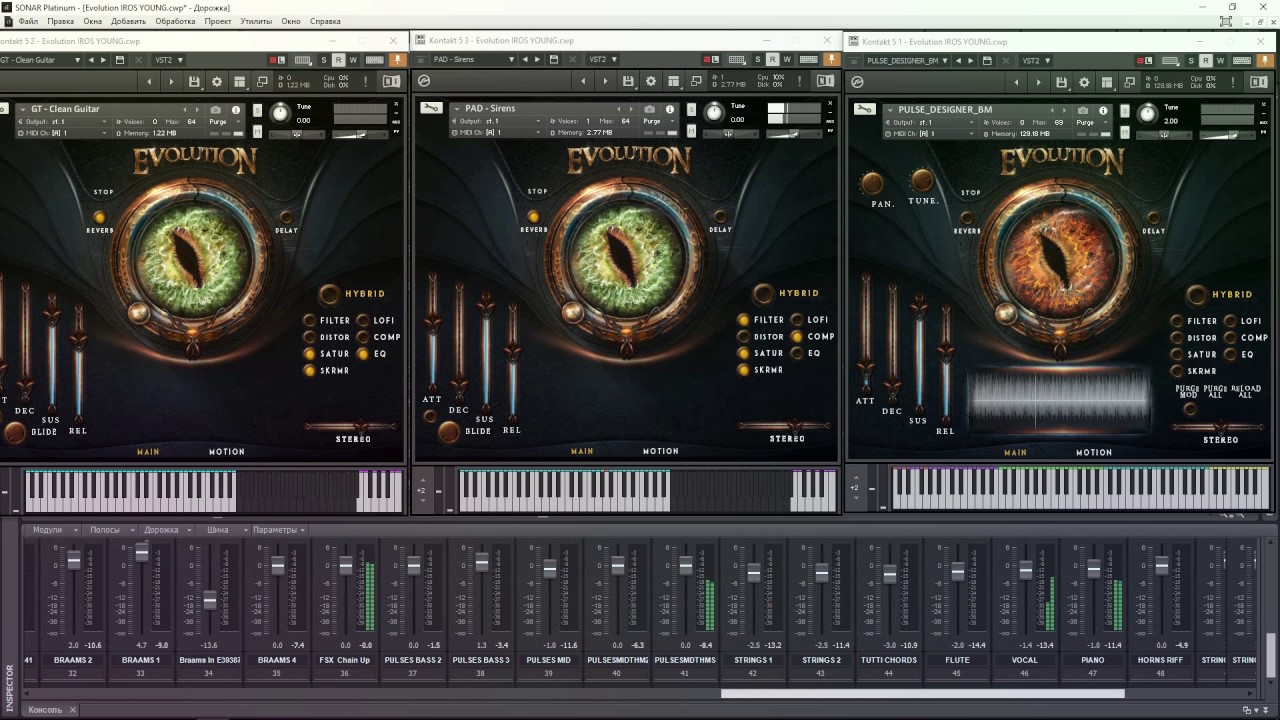Click the W button in Kontakt 5 3 header
1280x720 pixels.
(x=787, y=60)
